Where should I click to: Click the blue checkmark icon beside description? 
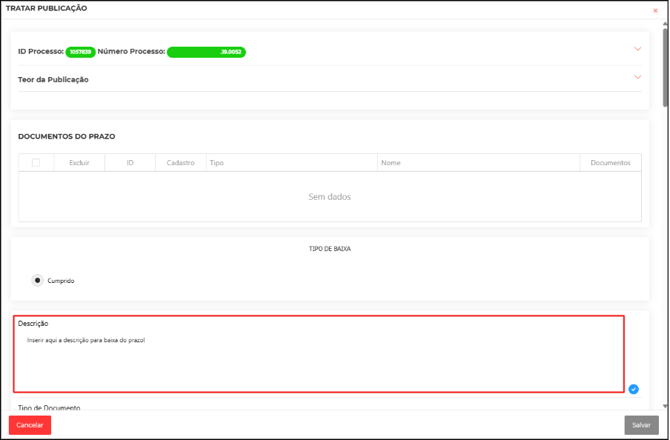coord(633,389)
